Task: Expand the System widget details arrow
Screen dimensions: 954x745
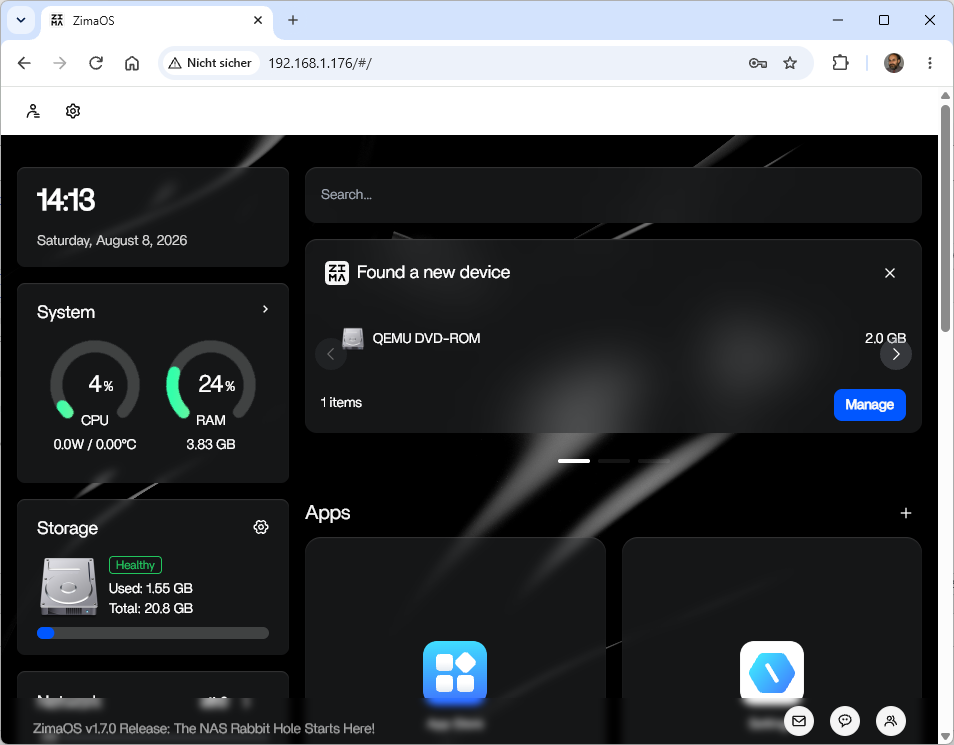Action: coord(265,309)
